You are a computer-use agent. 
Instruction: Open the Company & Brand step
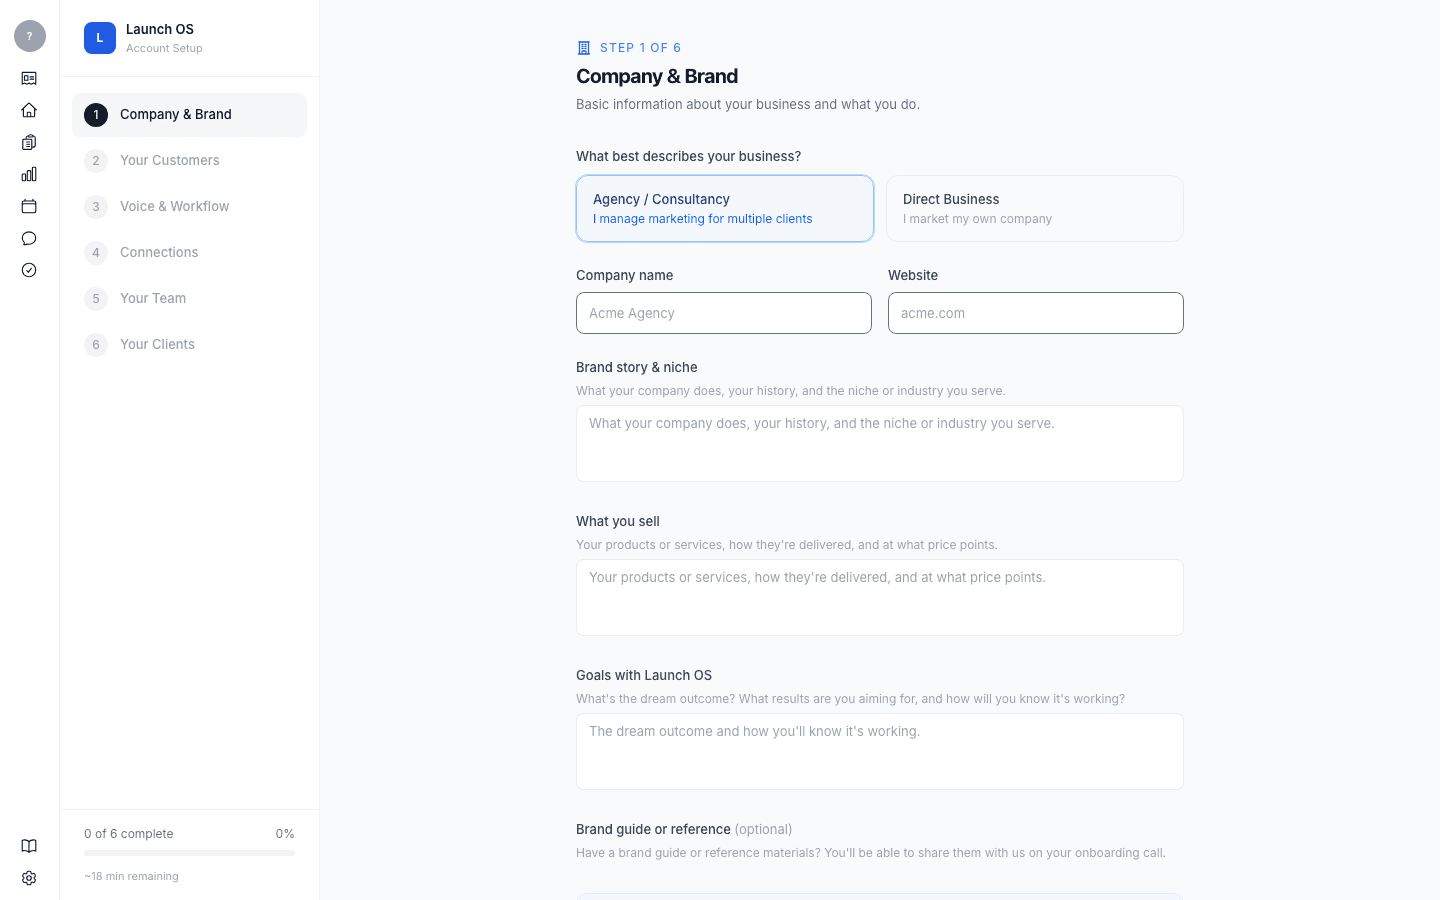[x=189, y=115]
